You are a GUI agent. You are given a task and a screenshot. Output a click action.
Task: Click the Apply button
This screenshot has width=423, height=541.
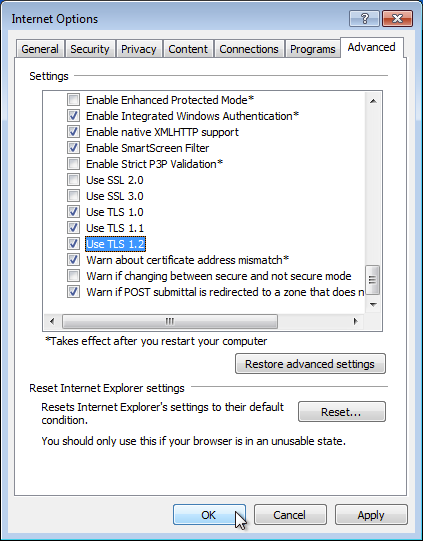pos(371,515)
